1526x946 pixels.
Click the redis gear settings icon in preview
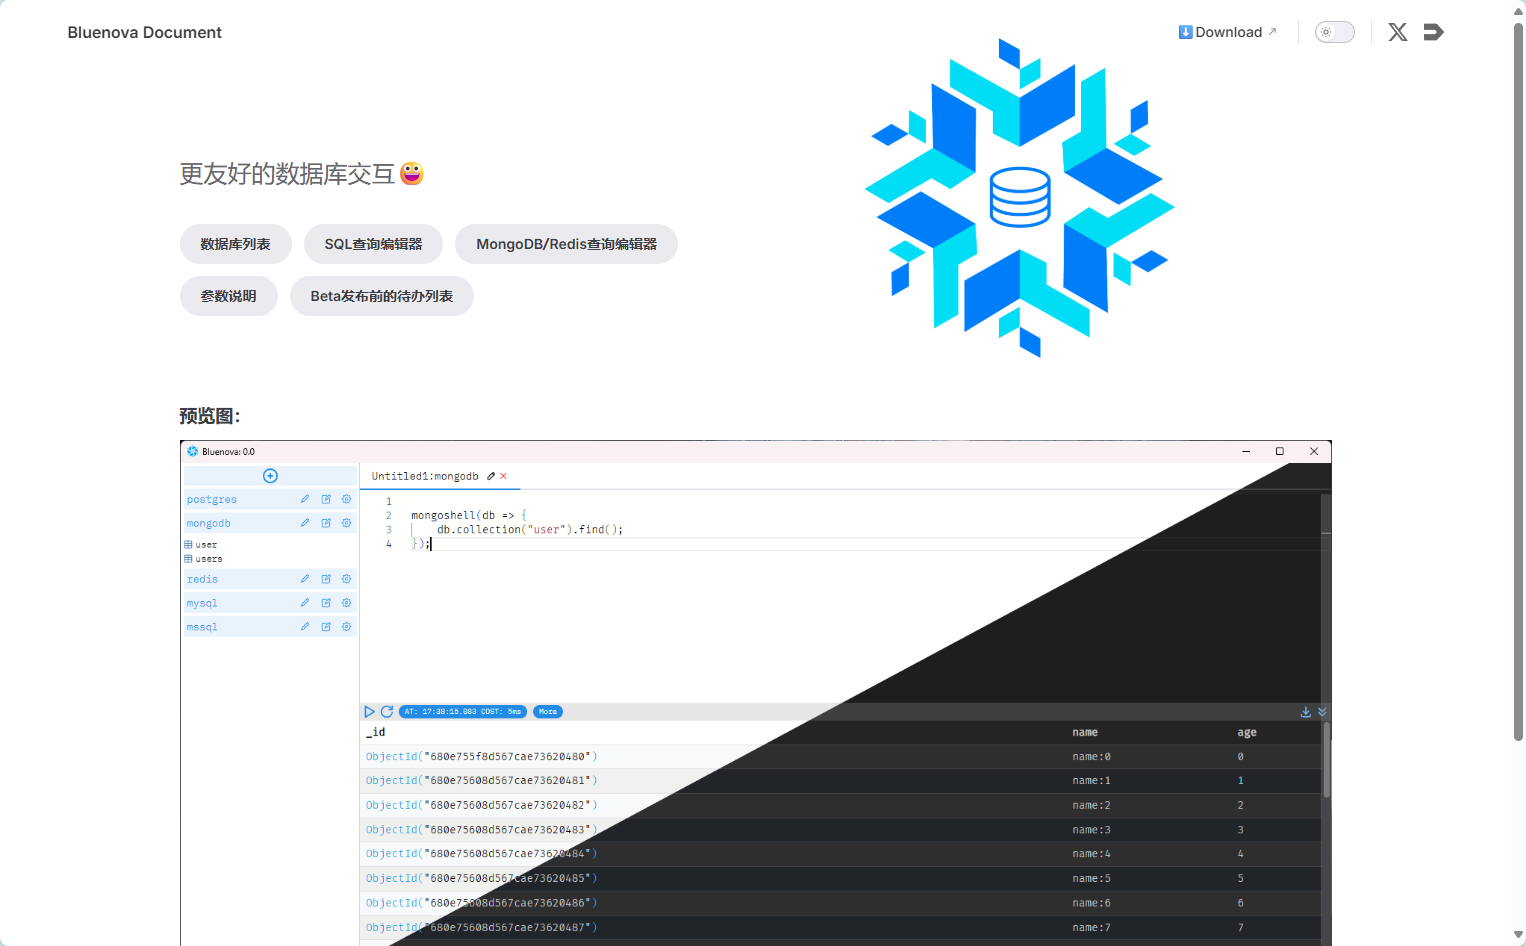coord(346,579)
